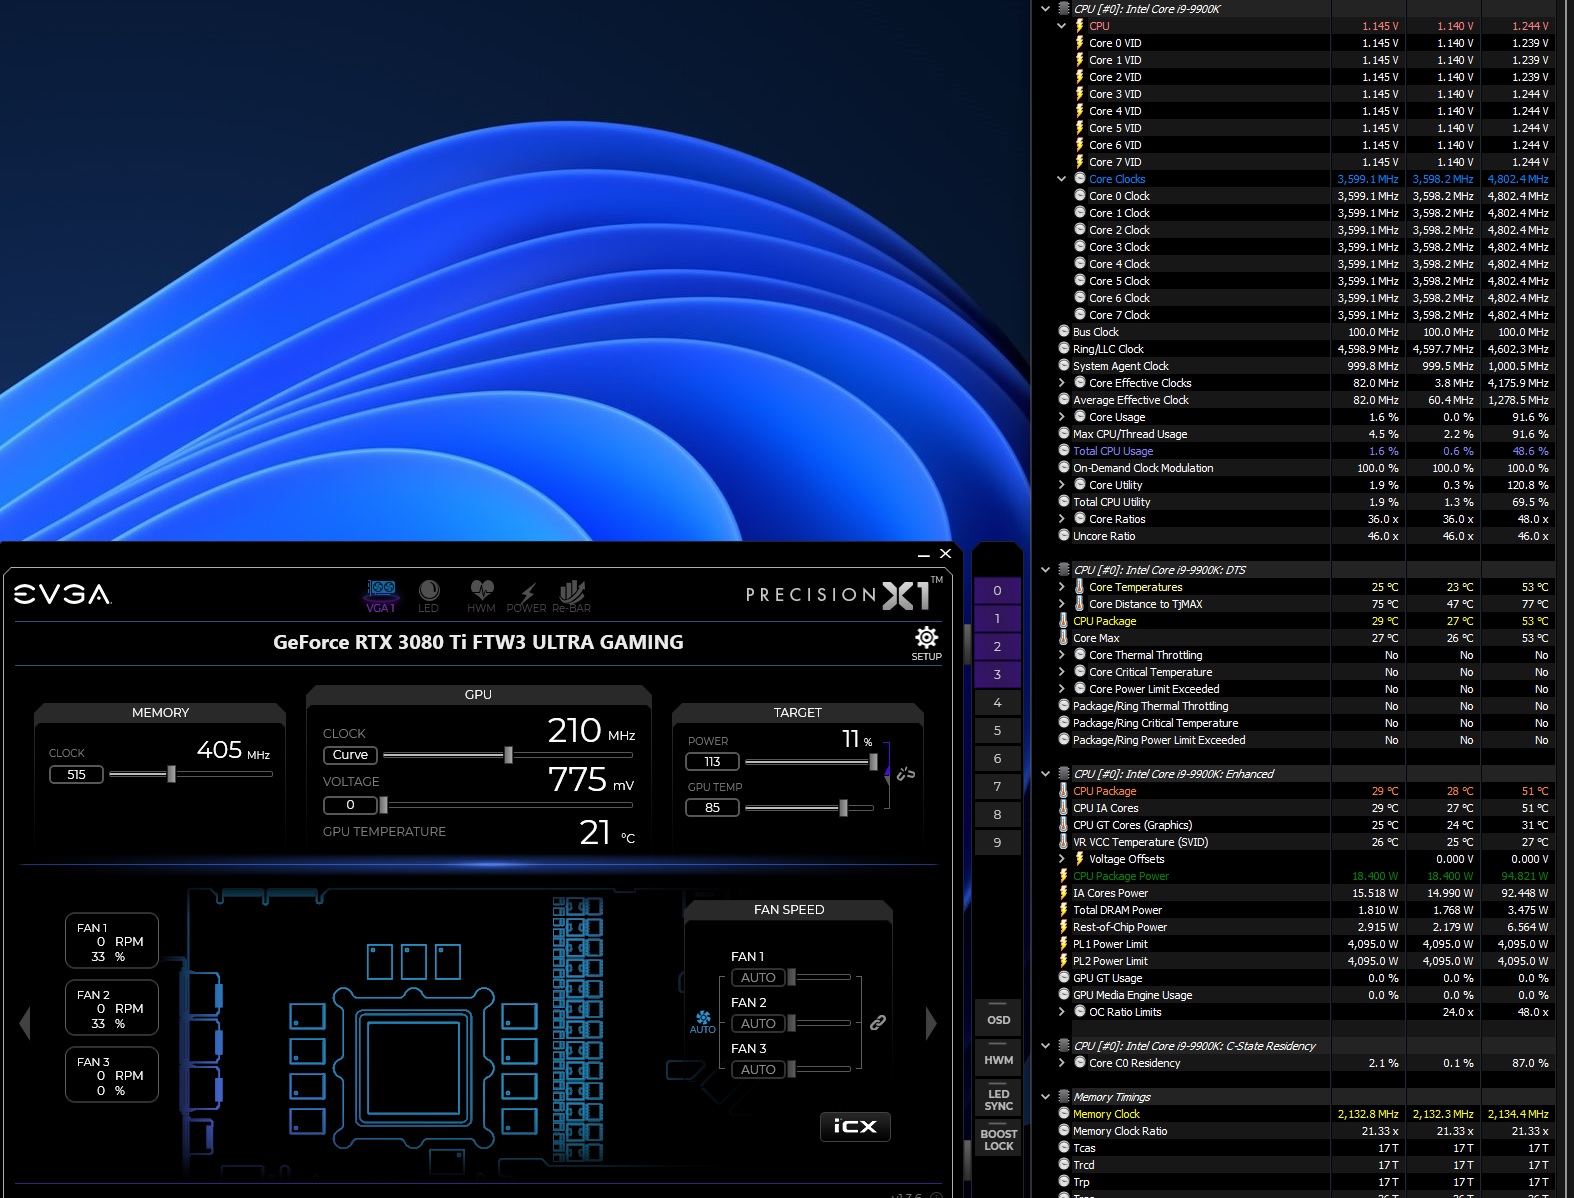The image size is (1574, 1198).
Task: Toggle LED SYNC in the side strip
Action: pyautogui.click(x=998, y=1100)
